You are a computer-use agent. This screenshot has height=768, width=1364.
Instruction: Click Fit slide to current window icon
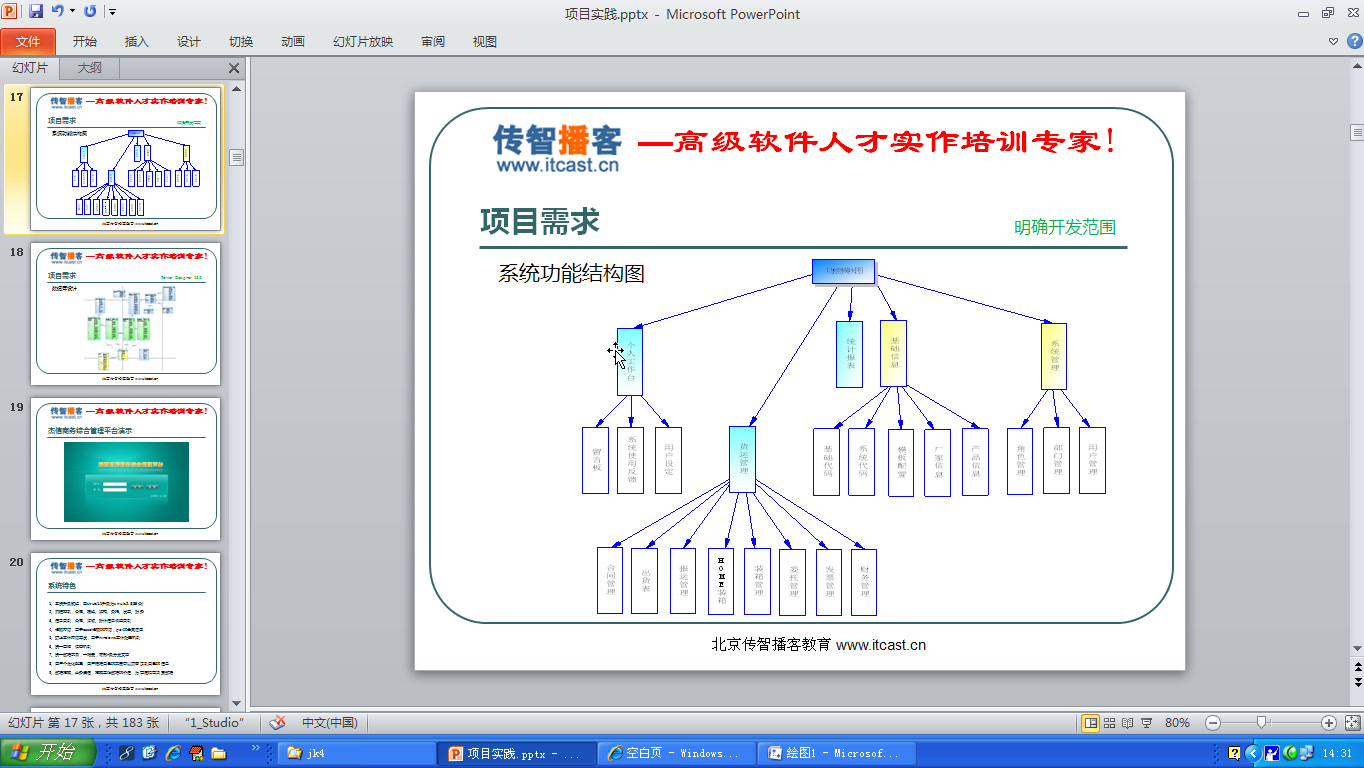coord(1353,723)
